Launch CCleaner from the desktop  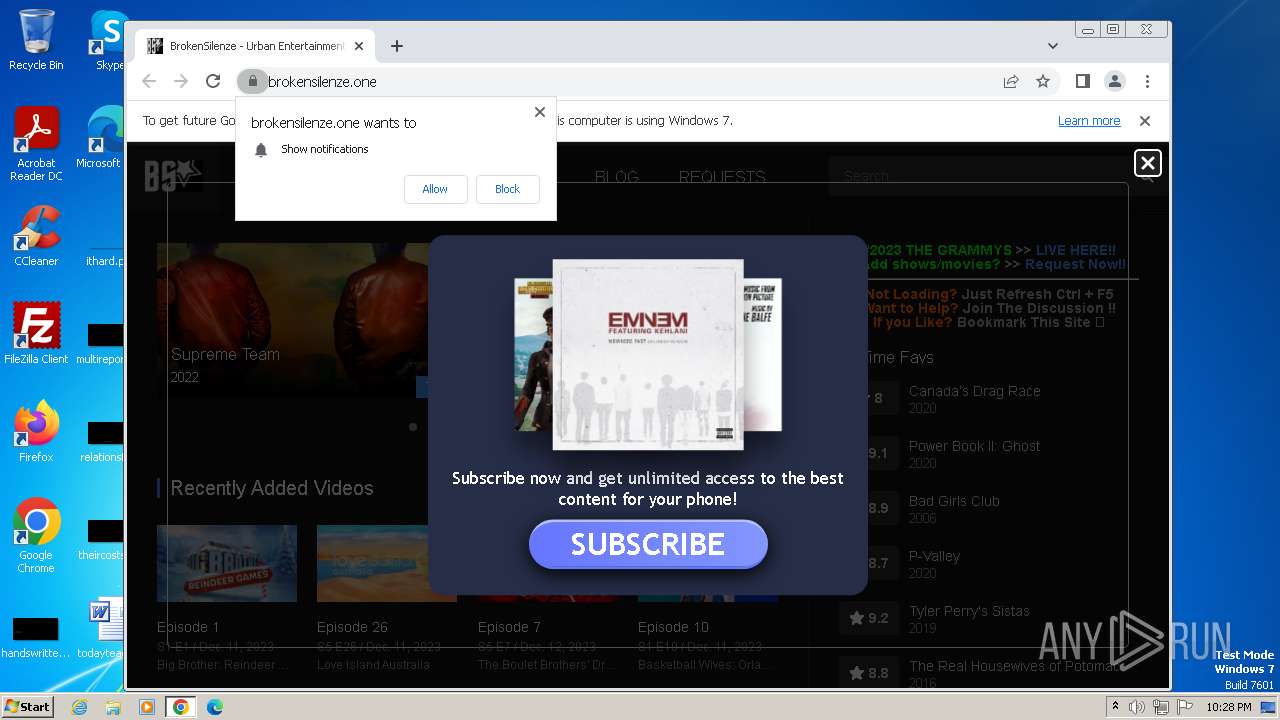pos(36,236)
